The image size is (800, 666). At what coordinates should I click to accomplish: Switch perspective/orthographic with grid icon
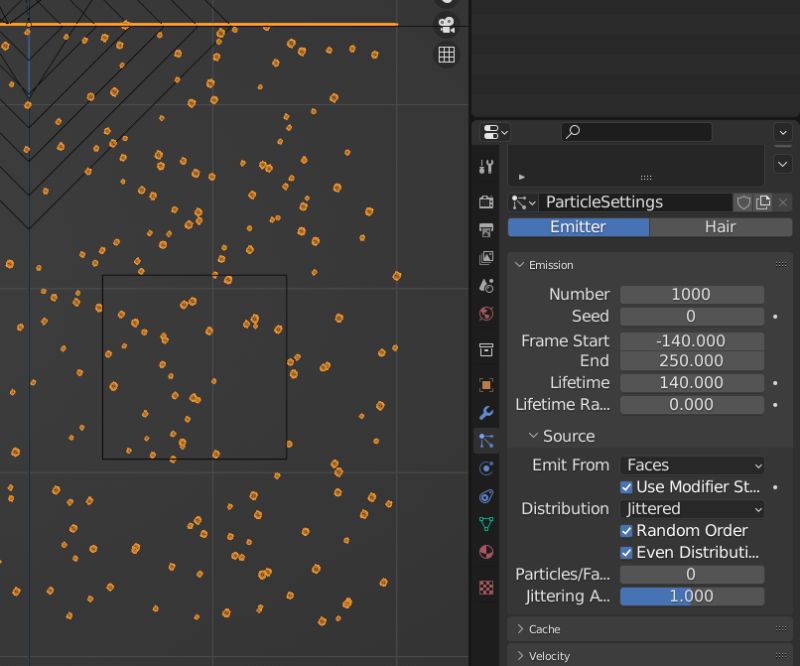pyautogui.click(x=446, y=54)
